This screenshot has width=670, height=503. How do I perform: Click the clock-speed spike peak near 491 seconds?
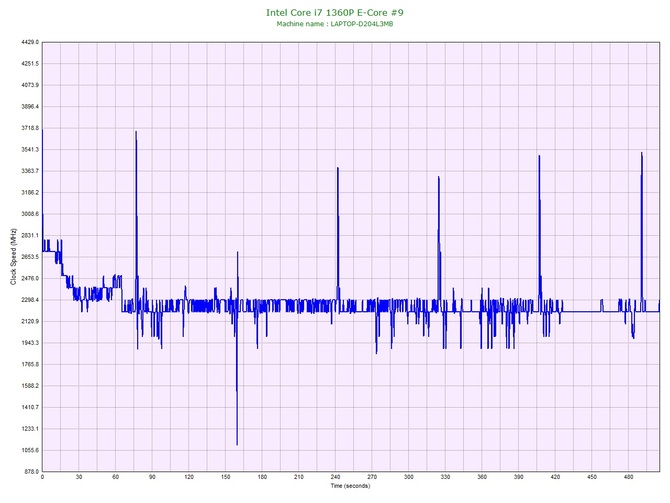tap(641, 153)
